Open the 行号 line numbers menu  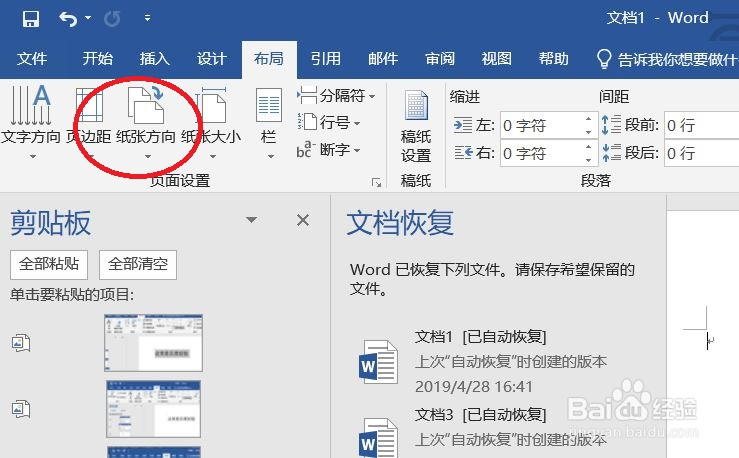(329, 123)
